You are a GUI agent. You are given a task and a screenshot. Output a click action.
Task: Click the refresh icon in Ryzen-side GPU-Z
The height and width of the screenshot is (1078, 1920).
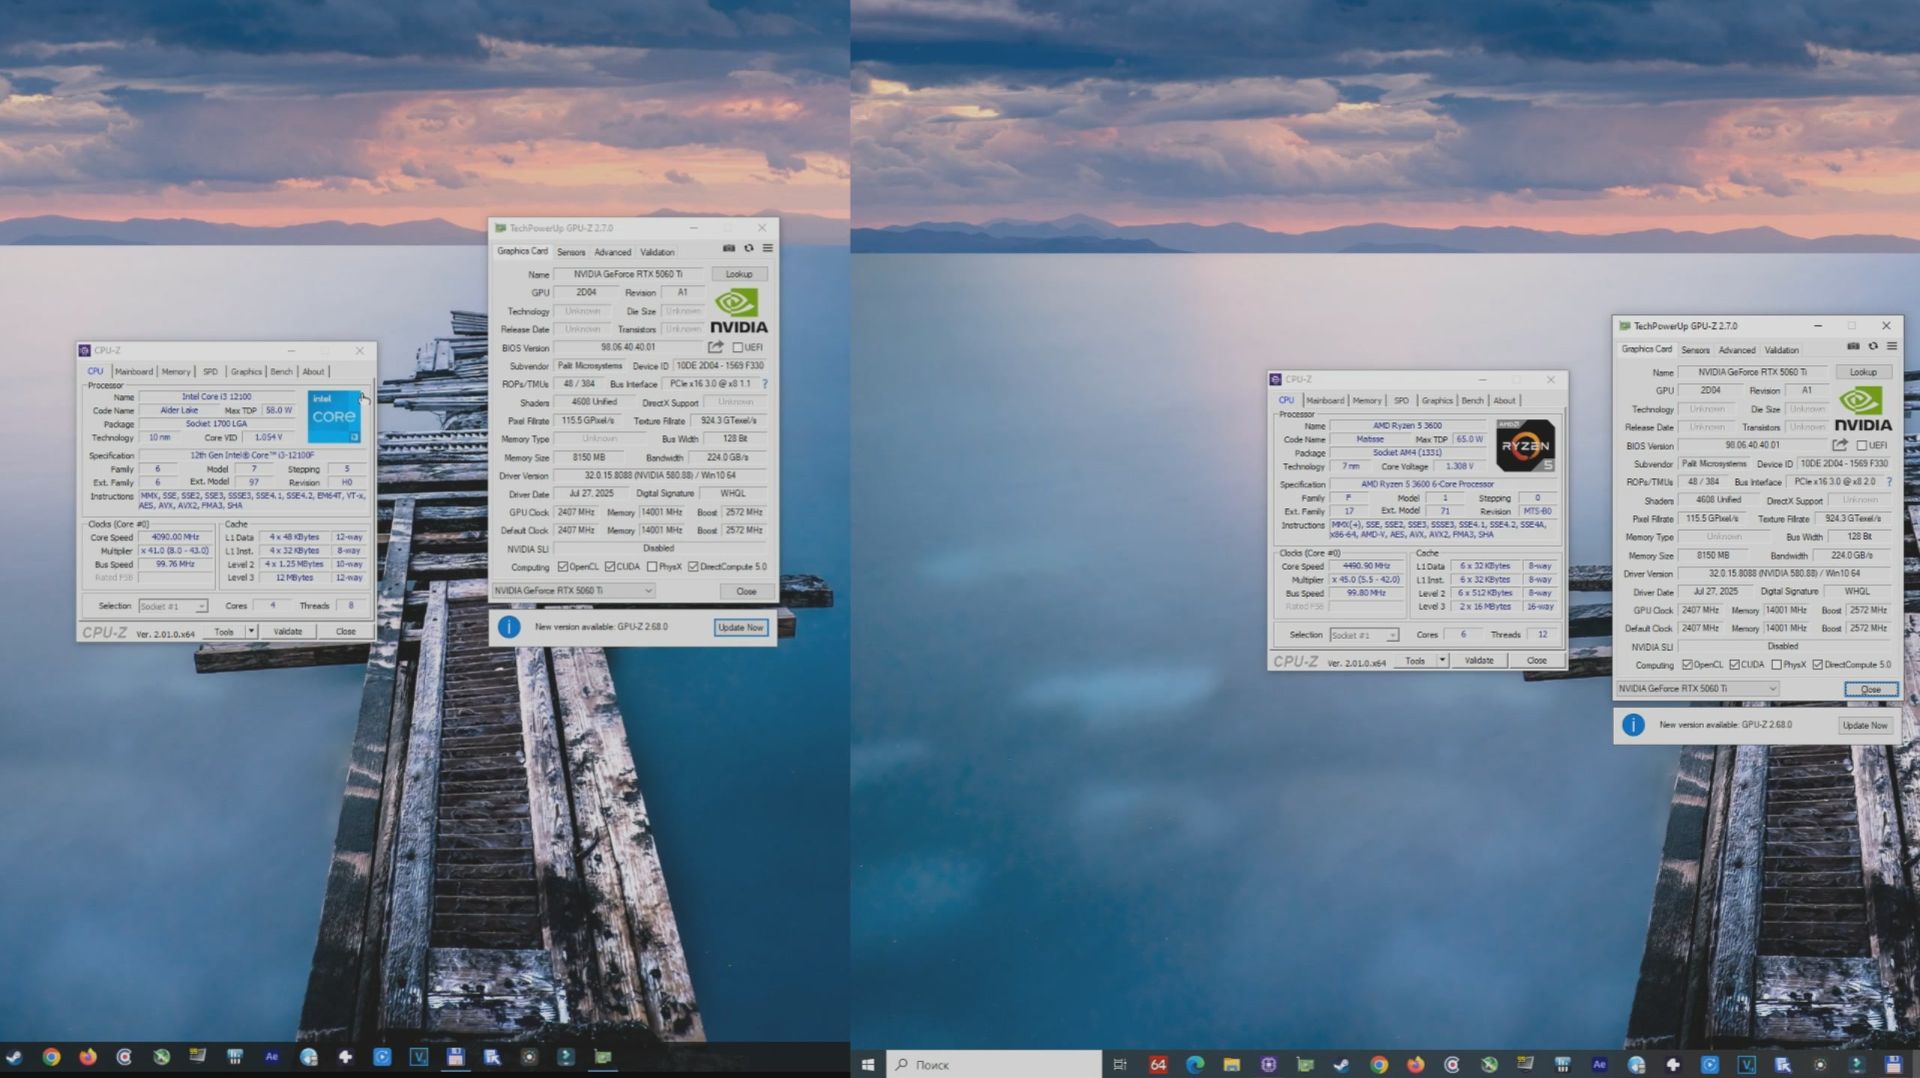click(1873, 347)
